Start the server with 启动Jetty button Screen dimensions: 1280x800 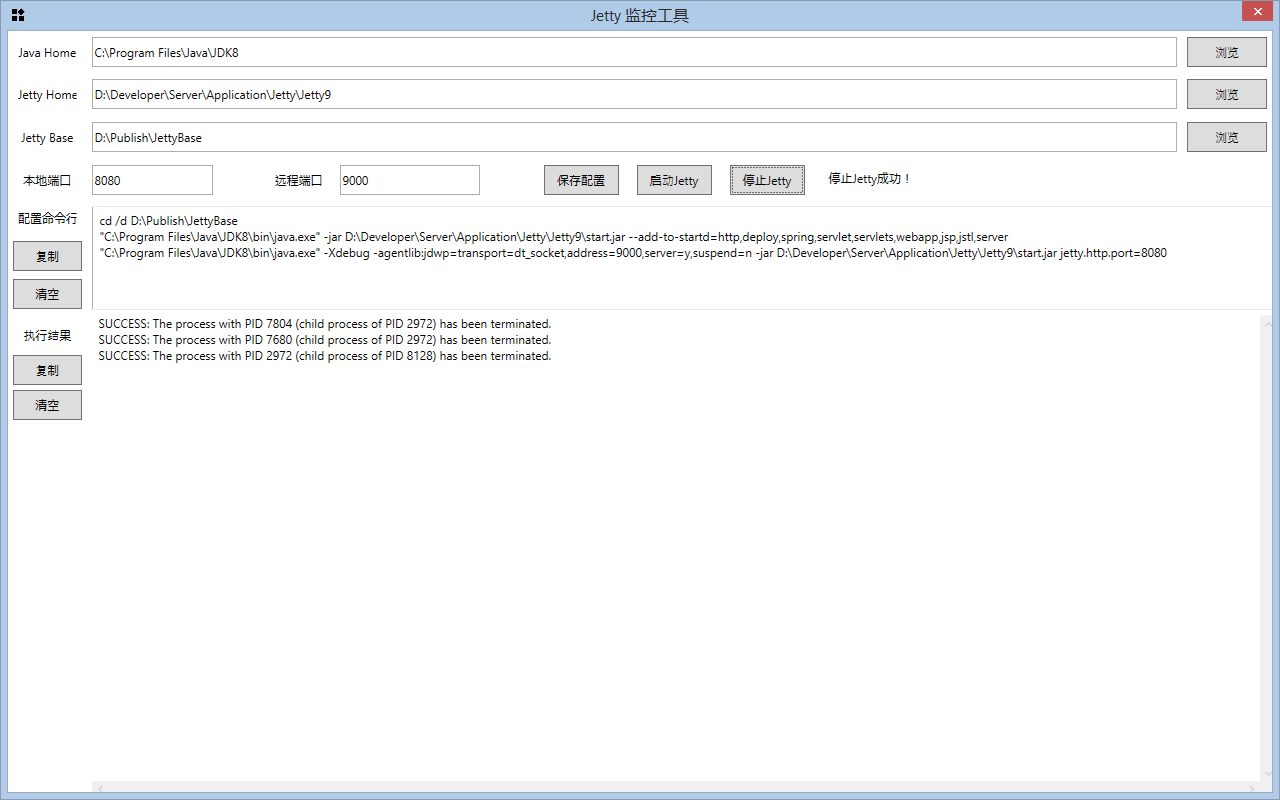674,180
